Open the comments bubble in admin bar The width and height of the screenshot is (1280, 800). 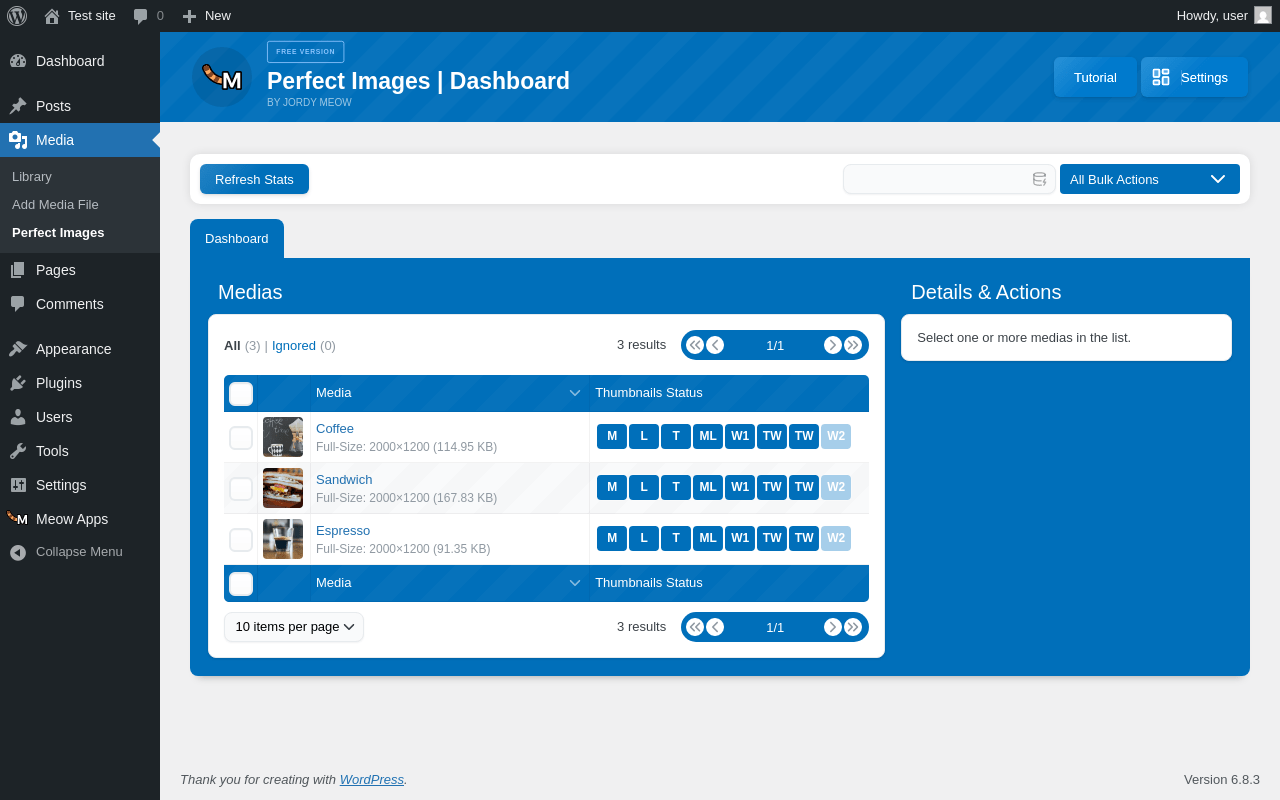(x=141, y=16)
